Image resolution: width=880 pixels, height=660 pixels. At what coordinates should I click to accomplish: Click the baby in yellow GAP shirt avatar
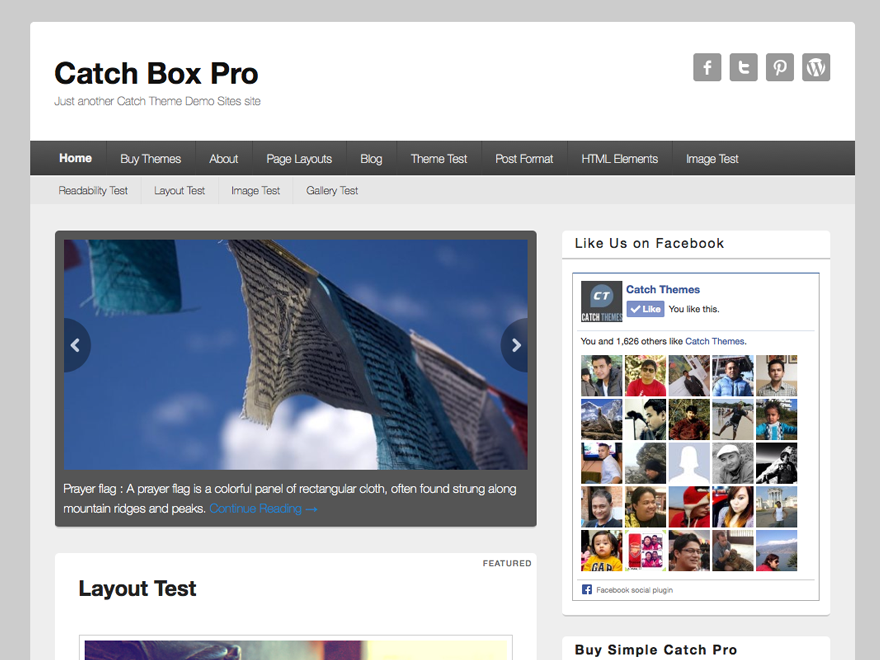pyautogui.click(x=601, y=551)
